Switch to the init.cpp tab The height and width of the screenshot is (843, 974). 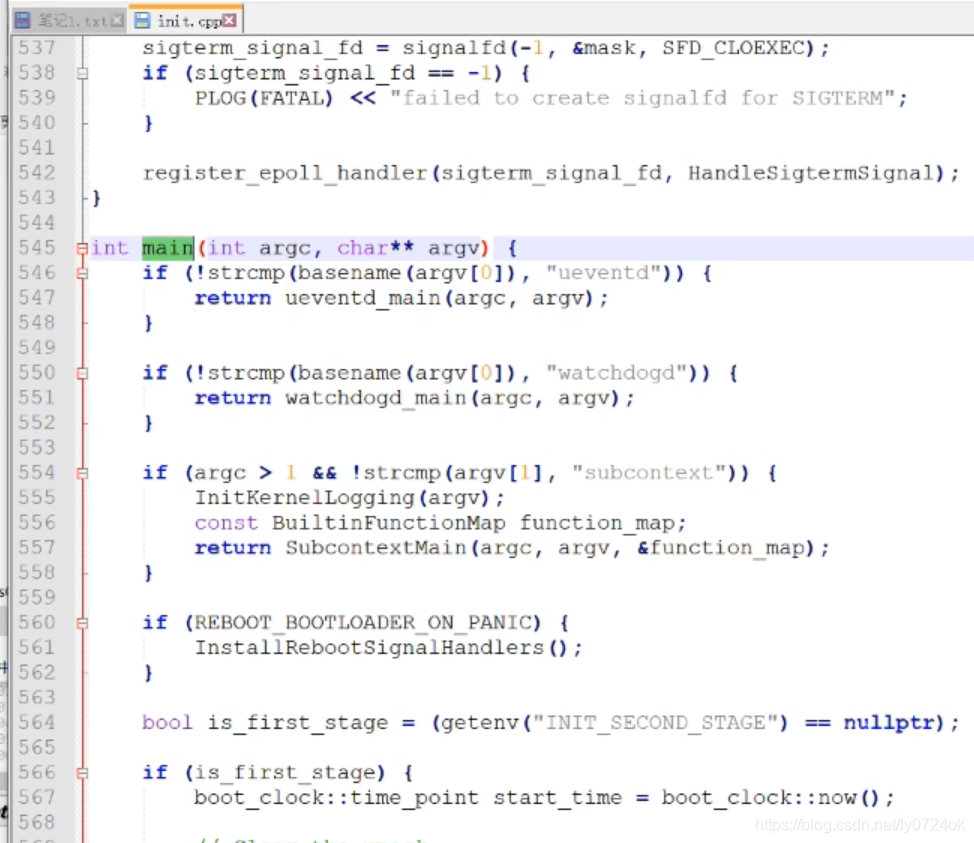click(x=185, y=21)
